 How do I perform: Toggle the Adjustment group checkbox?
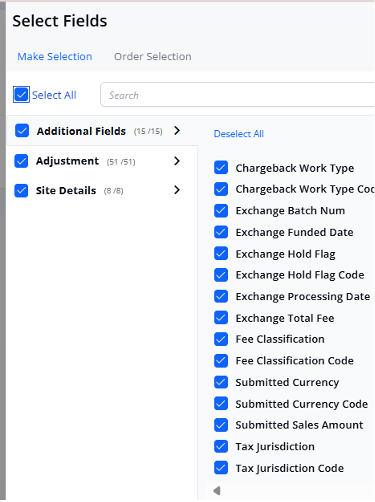[x=21, y=161]
